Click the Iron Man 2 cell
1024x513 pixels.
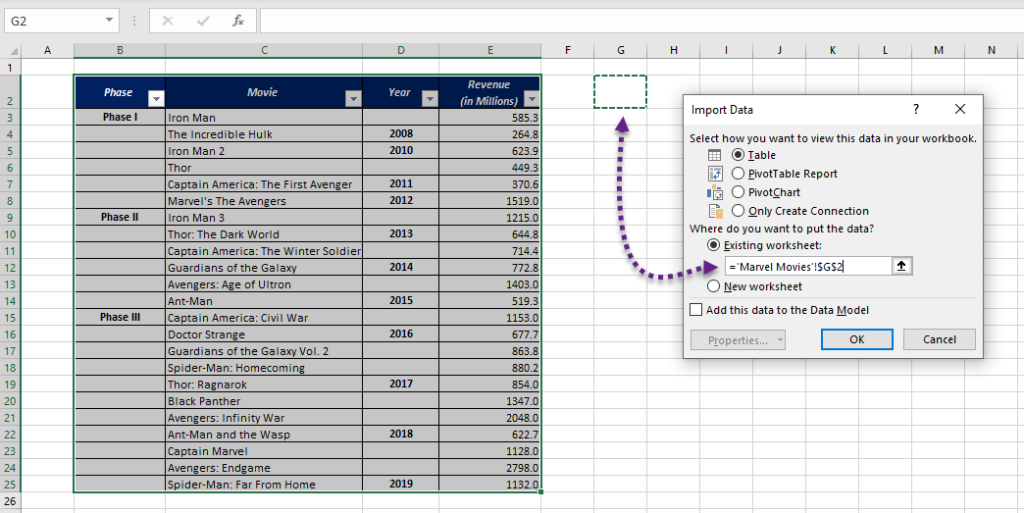pos(264,151)
